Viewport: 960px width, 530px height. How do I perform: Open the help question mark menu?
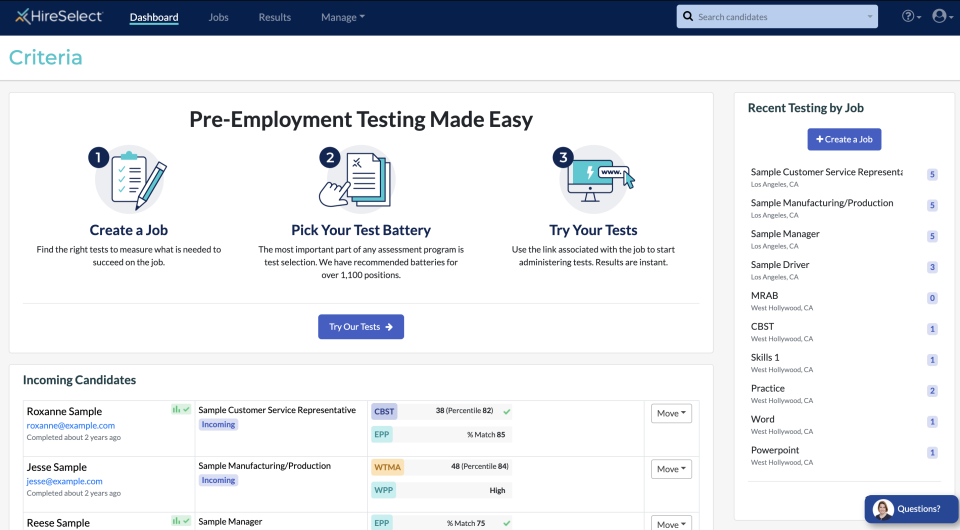coord(911,17)
